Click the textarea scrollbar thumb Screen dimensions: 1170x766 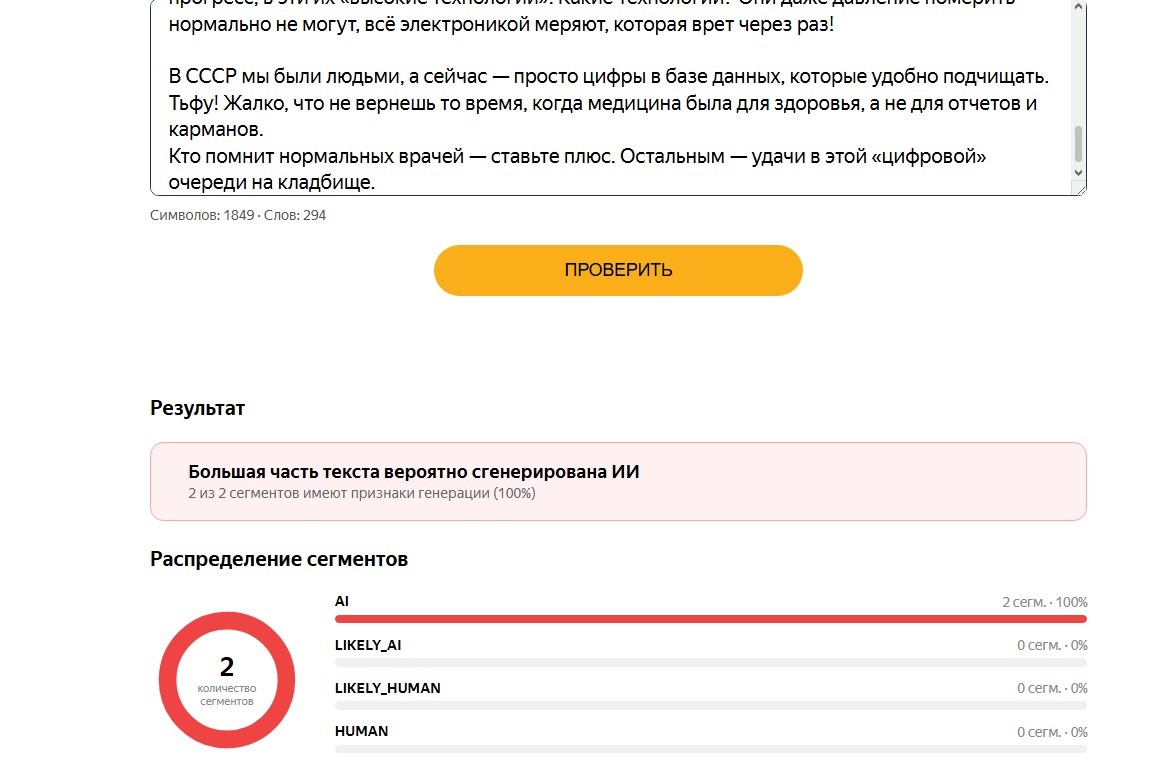click(1078, 144)
